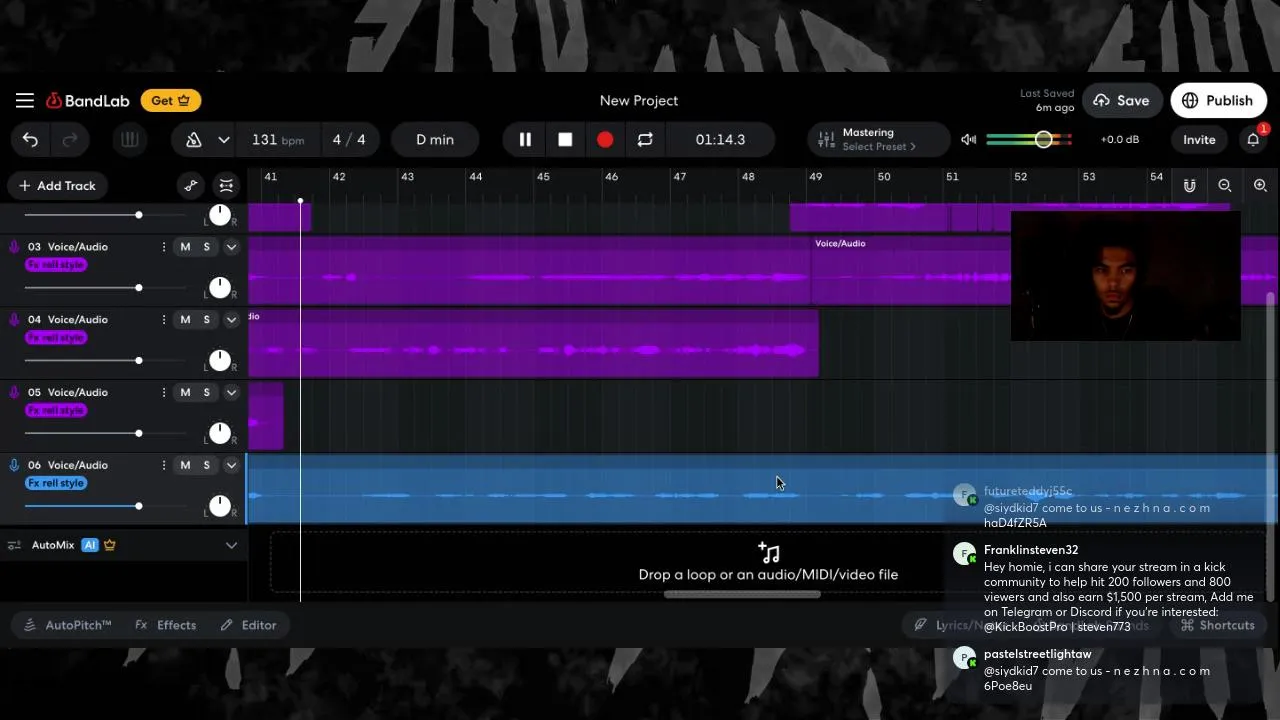Open metronome settings dropdown arrow
Viewport: 1280px width, 720px height.
(224, 140)
